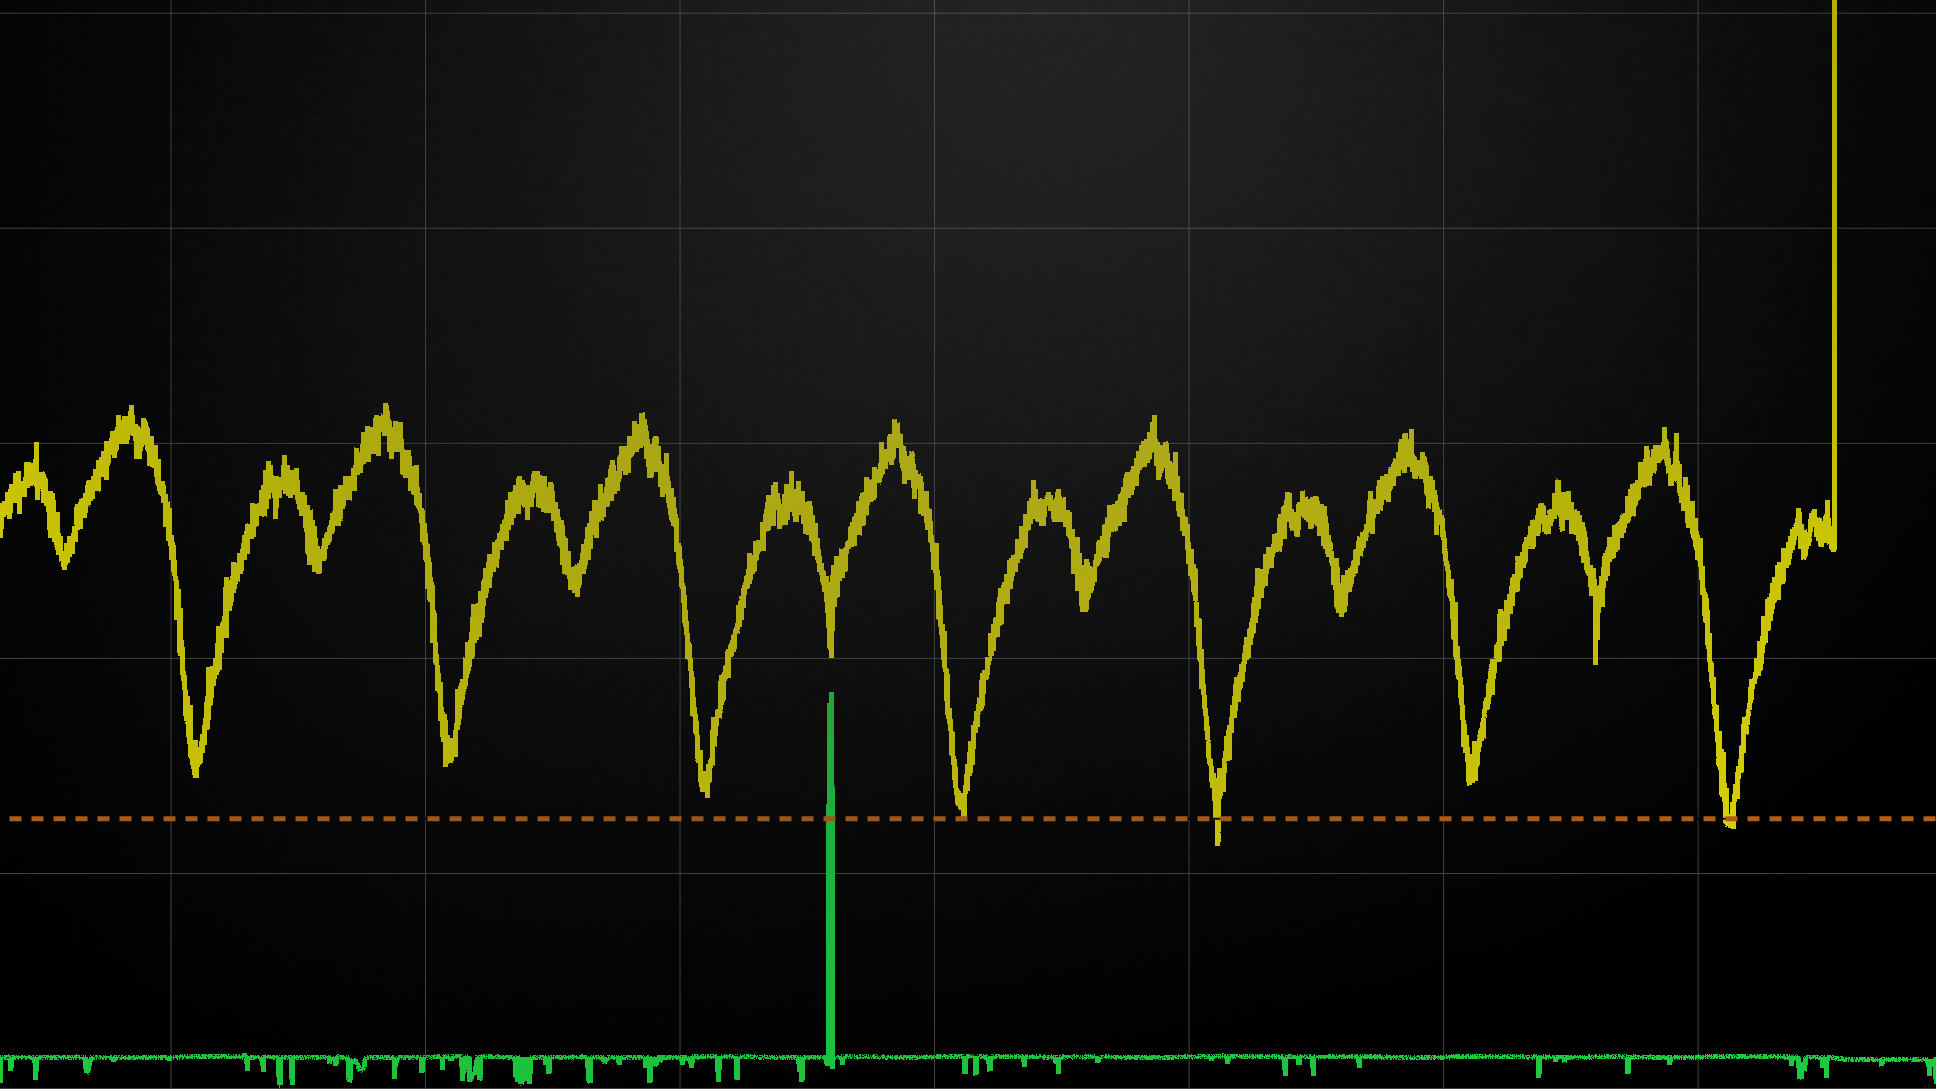Click the first deep trough of yellow line

coord(195,765)
